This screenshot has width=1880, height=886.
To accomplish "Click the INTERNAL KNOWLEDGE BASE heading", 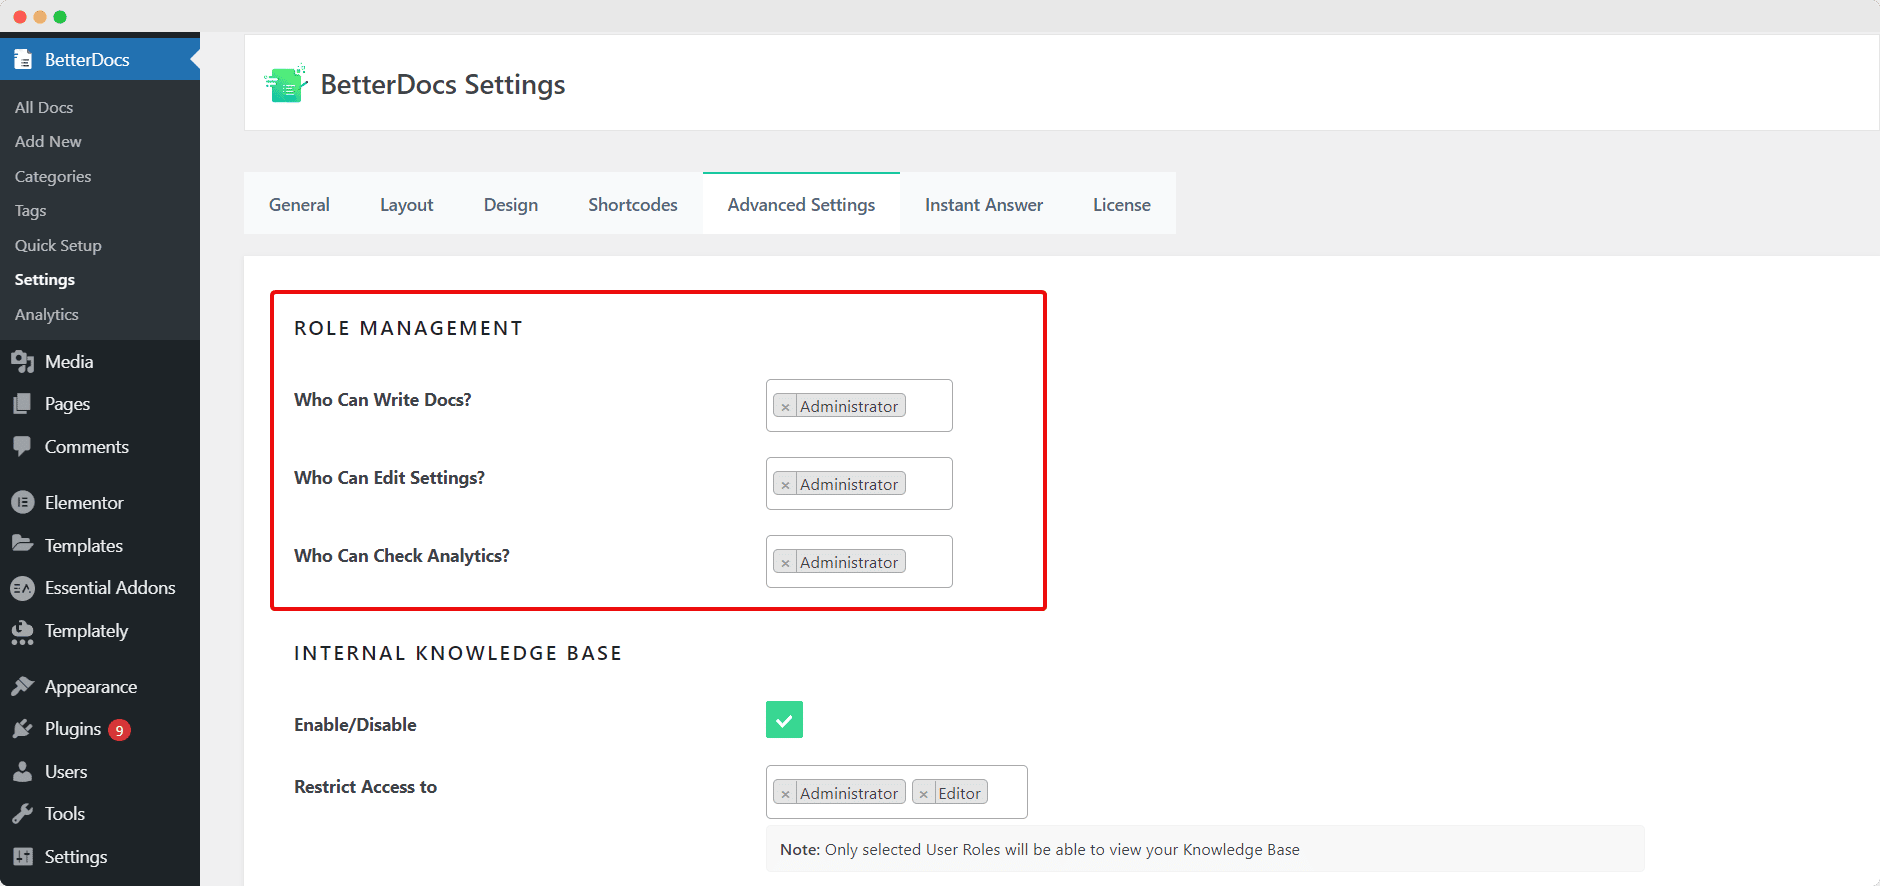I will pos(458,653).
